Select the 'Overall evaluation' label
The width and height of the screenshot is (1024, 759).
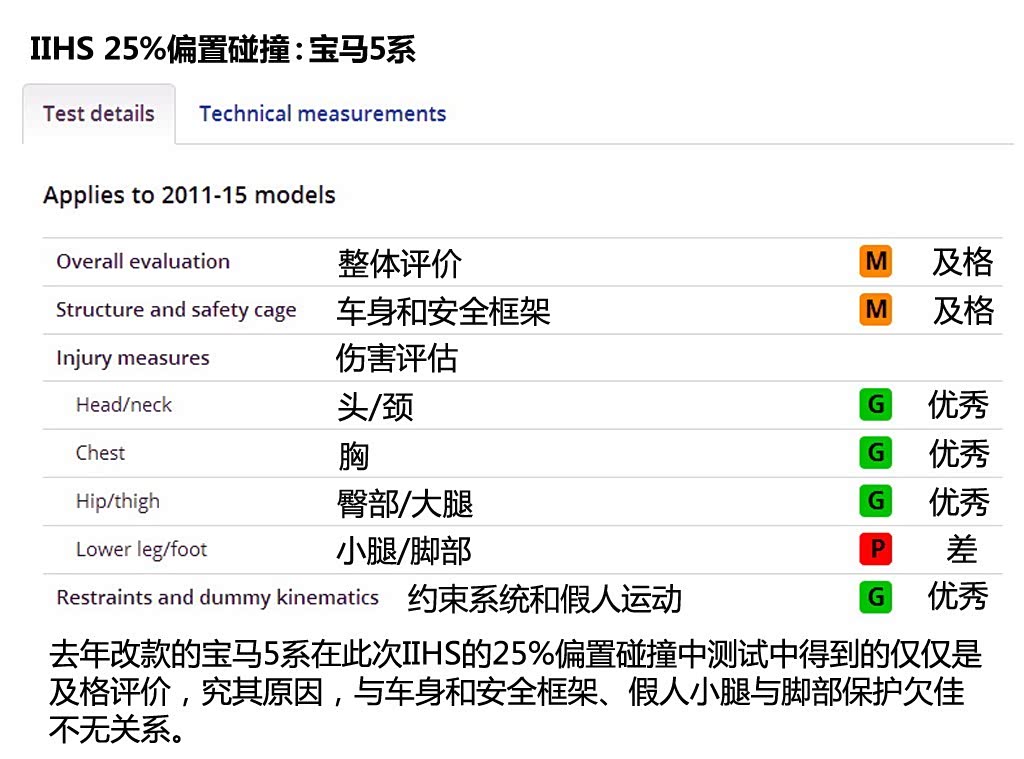(143, 261)
